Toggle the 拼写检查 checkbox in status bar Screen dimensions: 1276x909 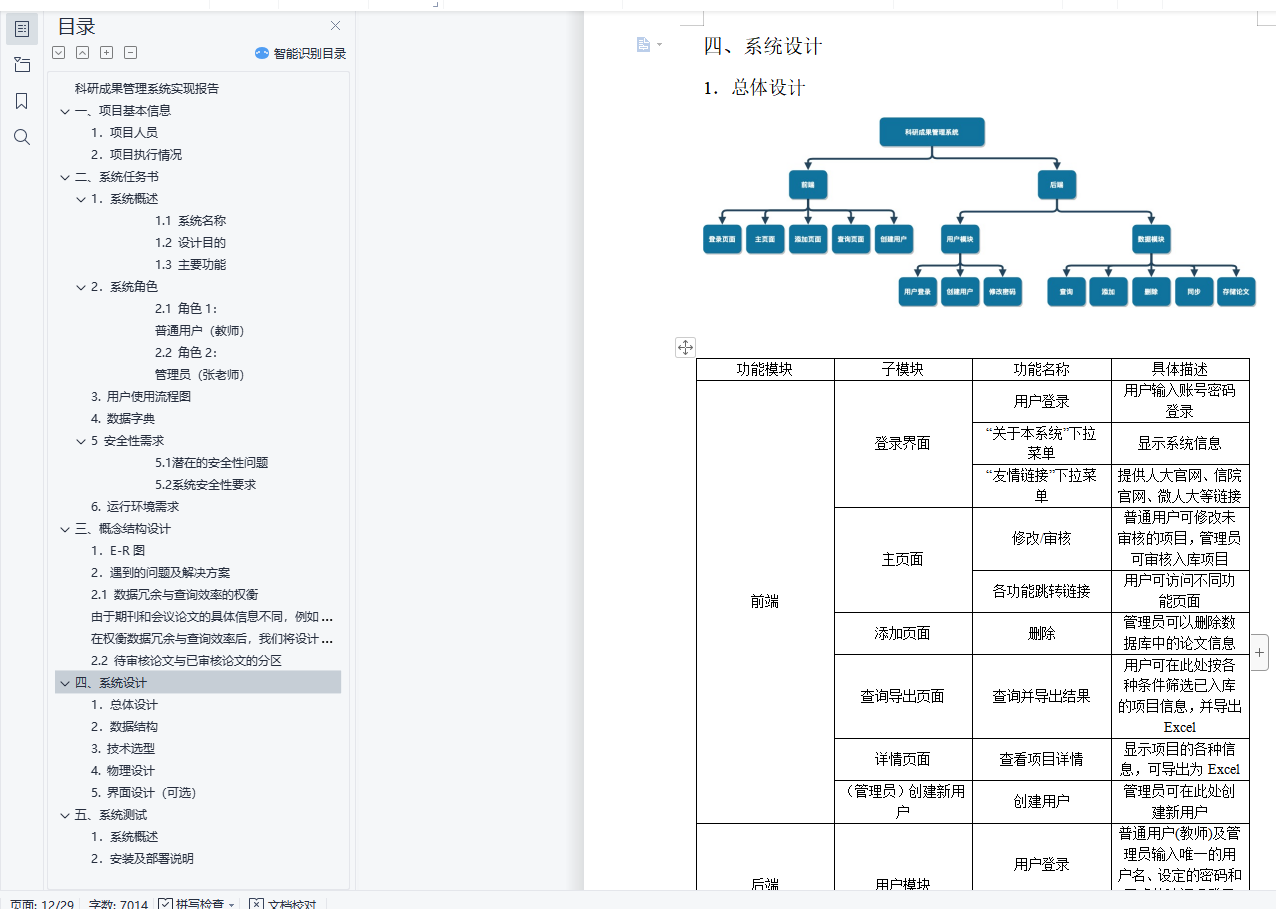(165, 904)
